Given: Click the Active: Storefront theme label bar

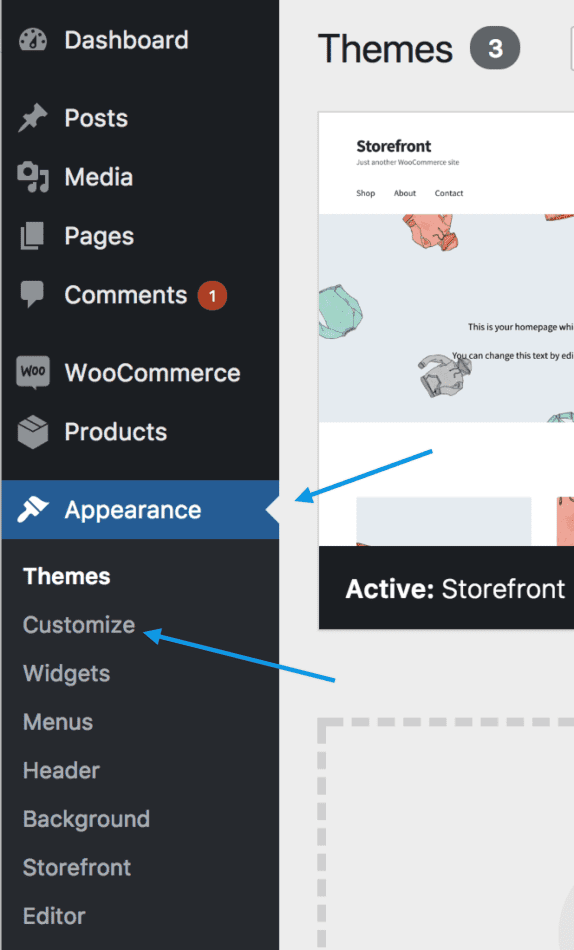Looking at the screenshot, I should (x=447, y=588).
